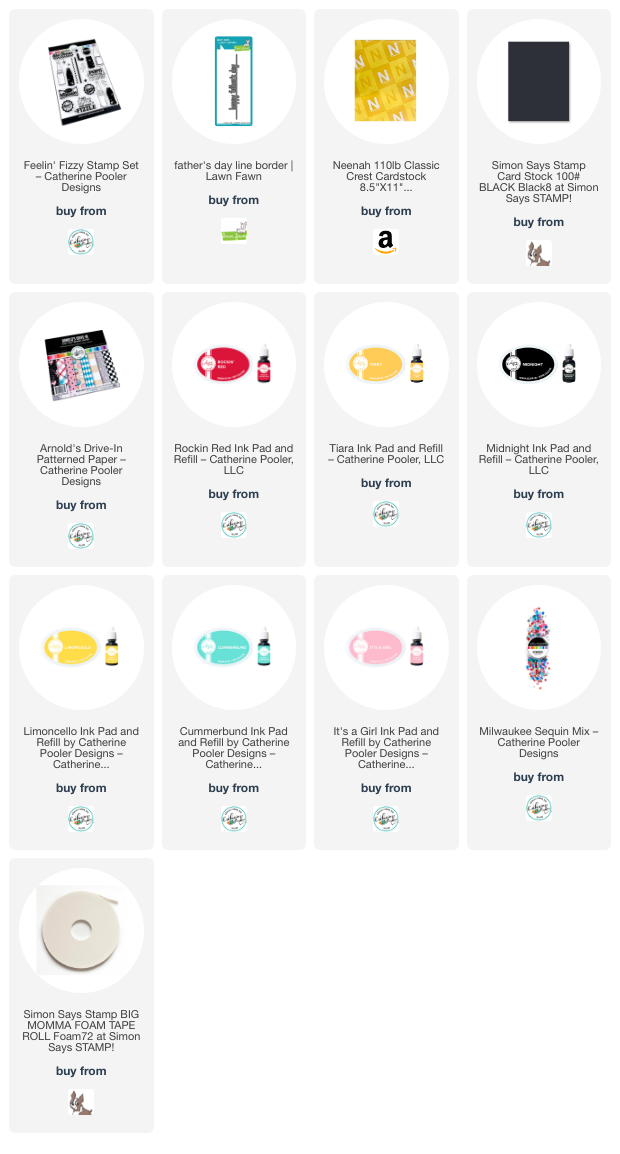This screenshot has height=1154, width=620.
Task: Click the store logo under Milwaukee Sequin Mix
Action: click(x=539, y=808)
